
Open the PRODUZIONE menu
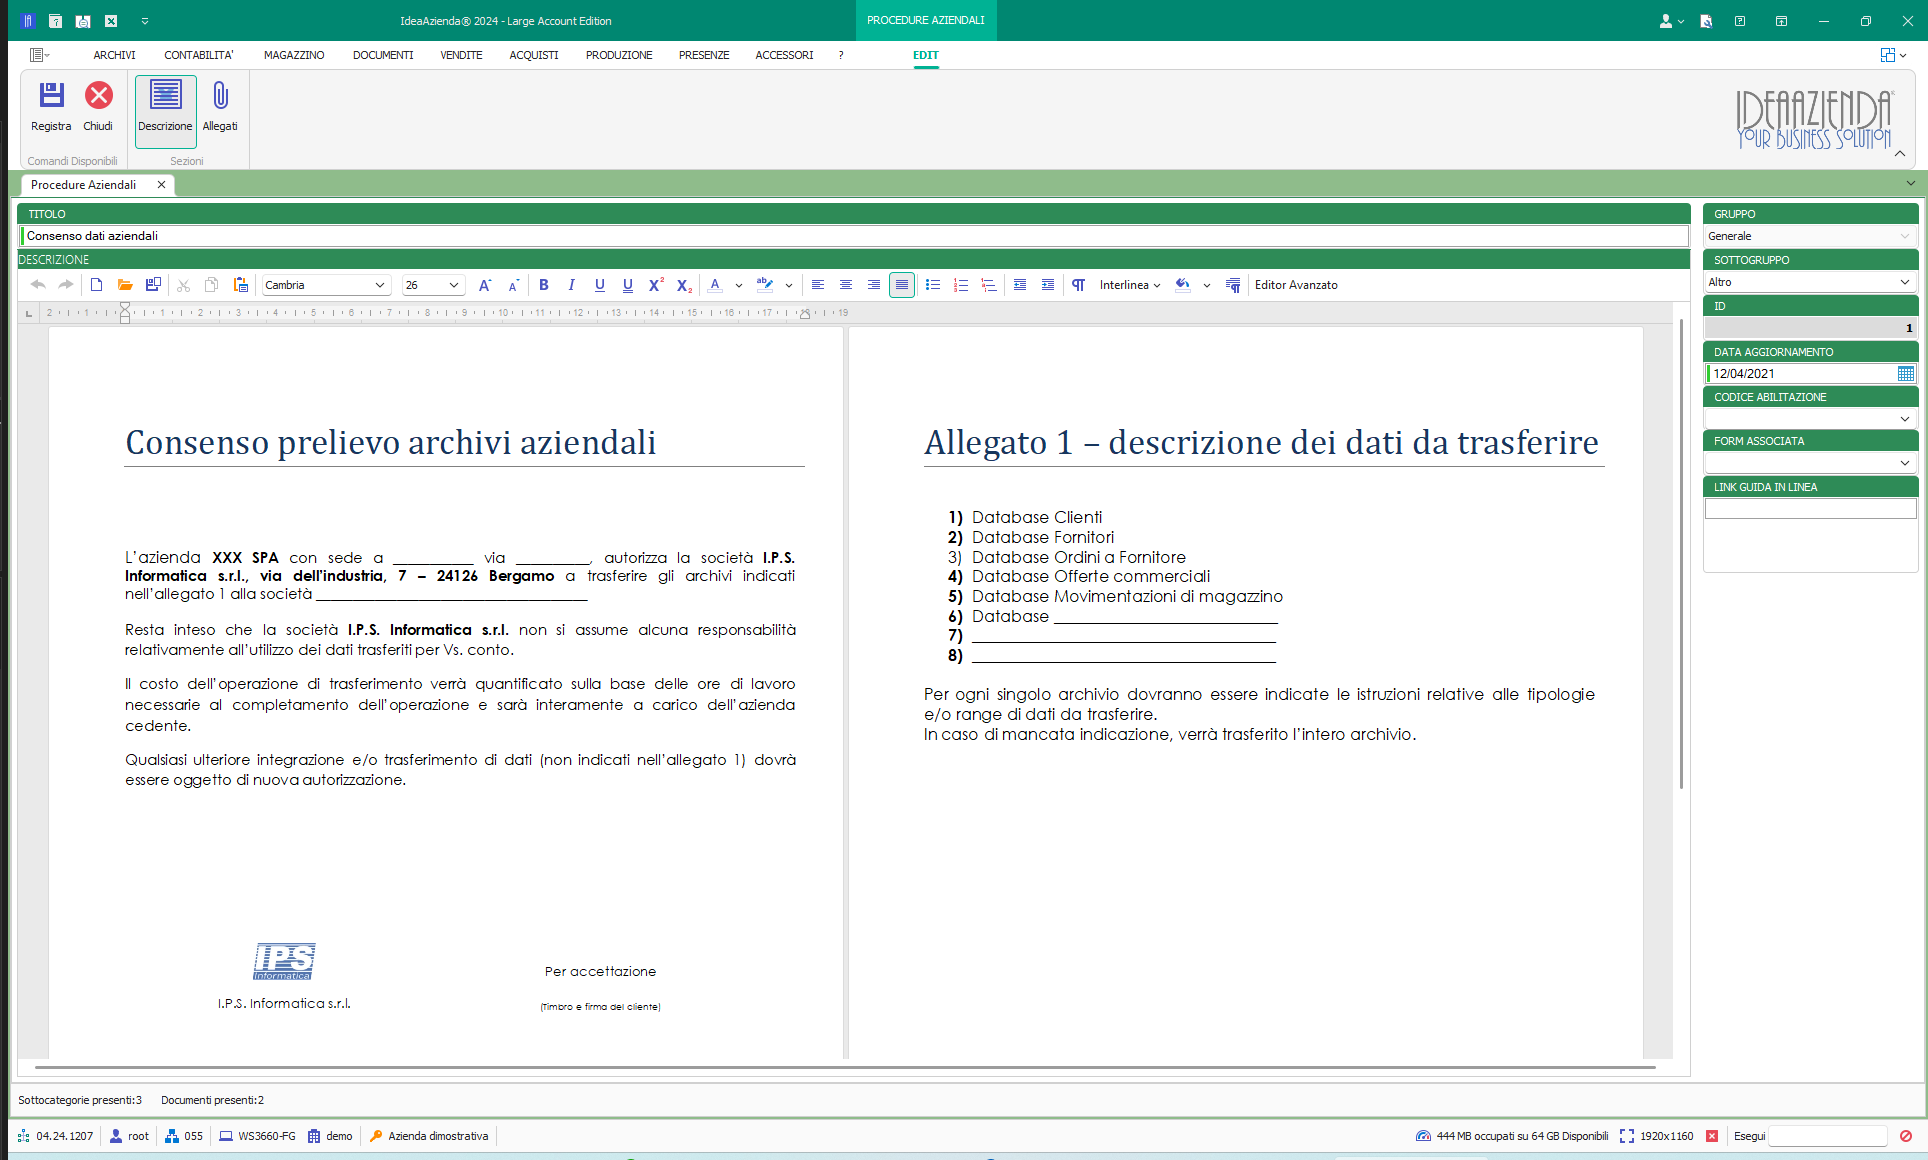click(619, 55)
